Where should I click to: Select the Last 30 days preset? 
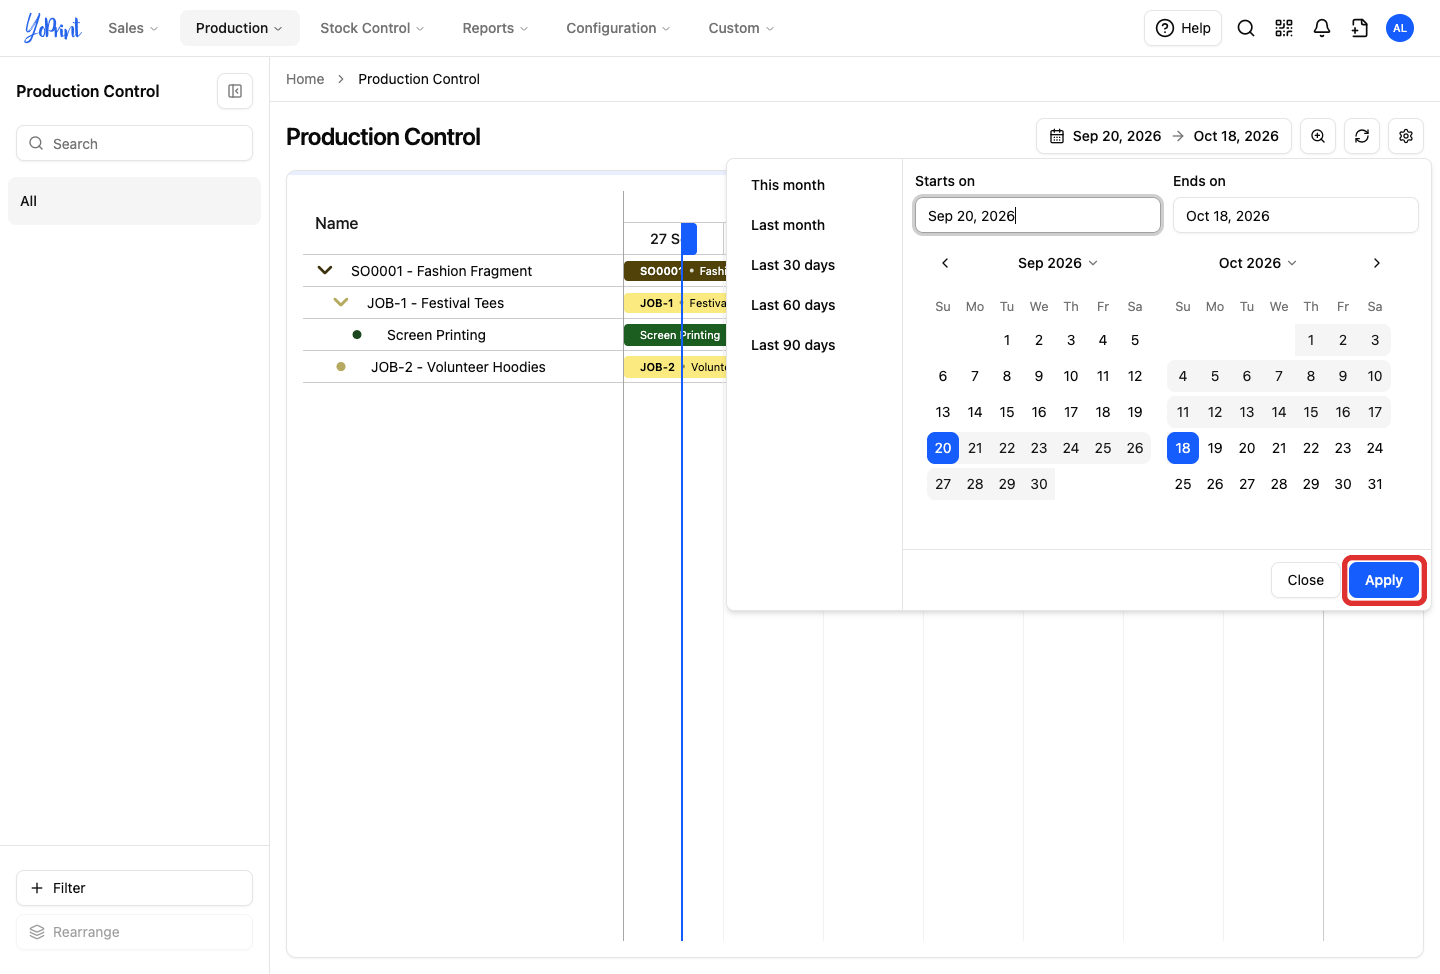pyautogui.click(x=793, y=265)
